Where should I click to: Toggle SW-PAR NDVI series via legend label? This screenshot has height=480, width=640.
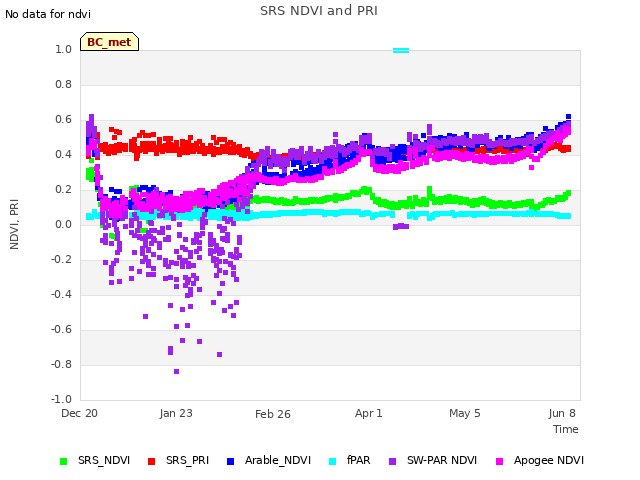coord(442,460)
